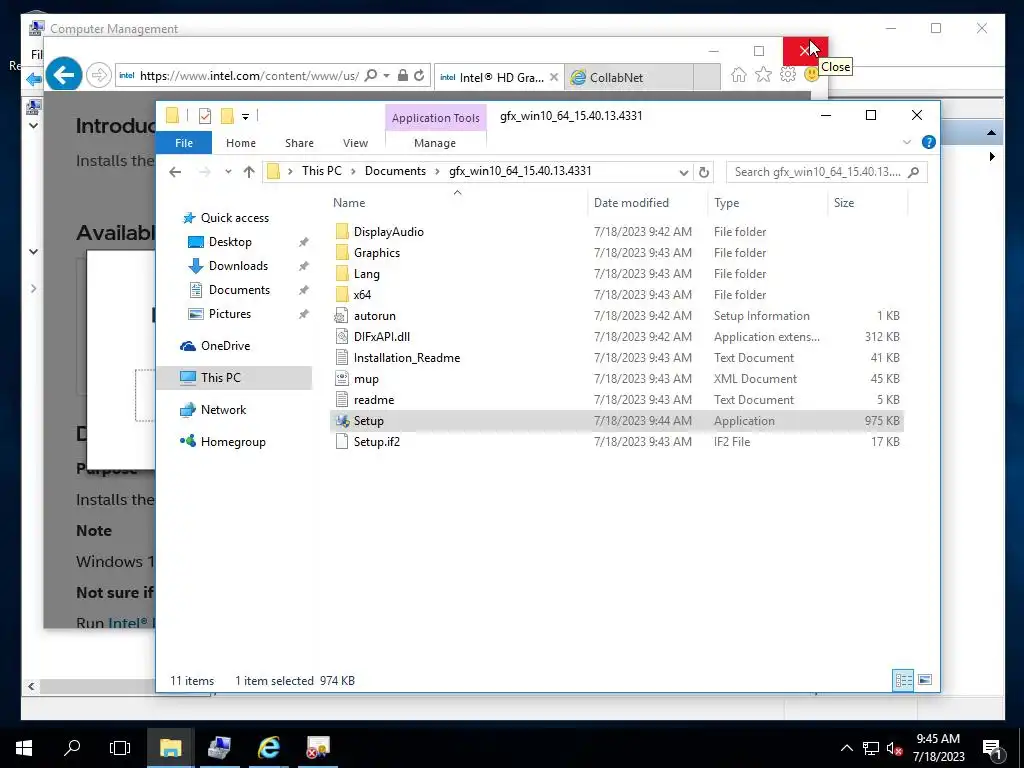Click Documents in the breadcrumb path
1024x768 pixels.
click(x=395, y=171)
